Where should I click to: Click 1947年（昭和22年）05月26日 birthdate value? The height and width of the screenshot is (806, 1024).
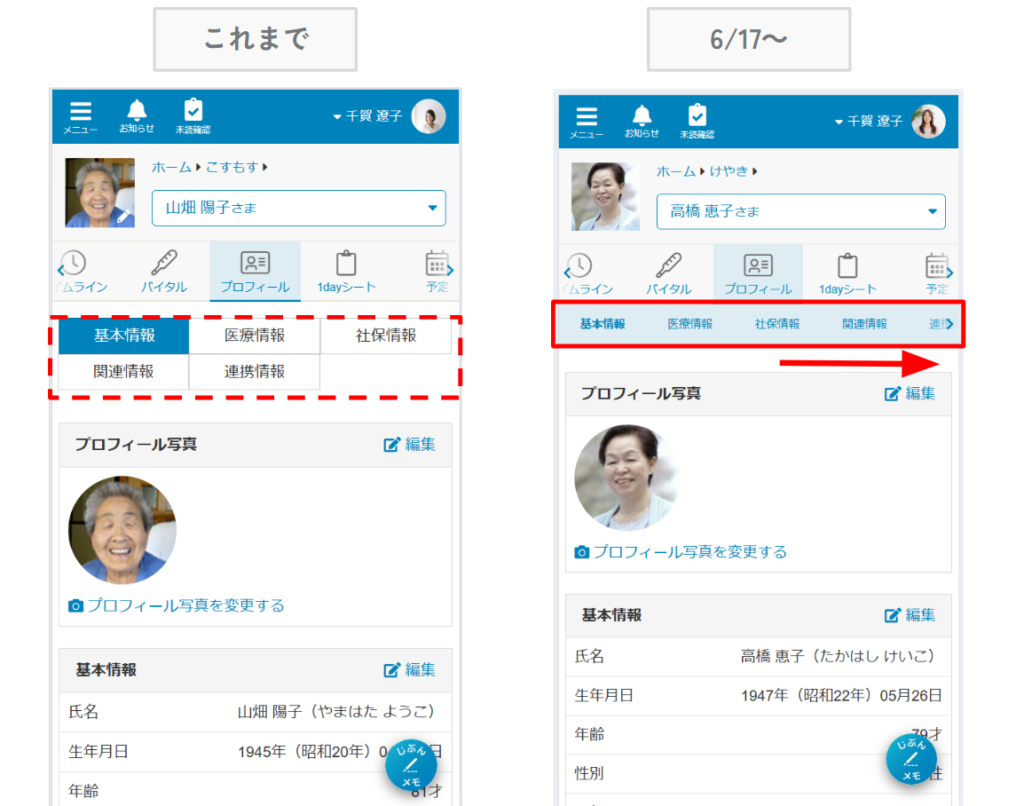coord(841,696)
